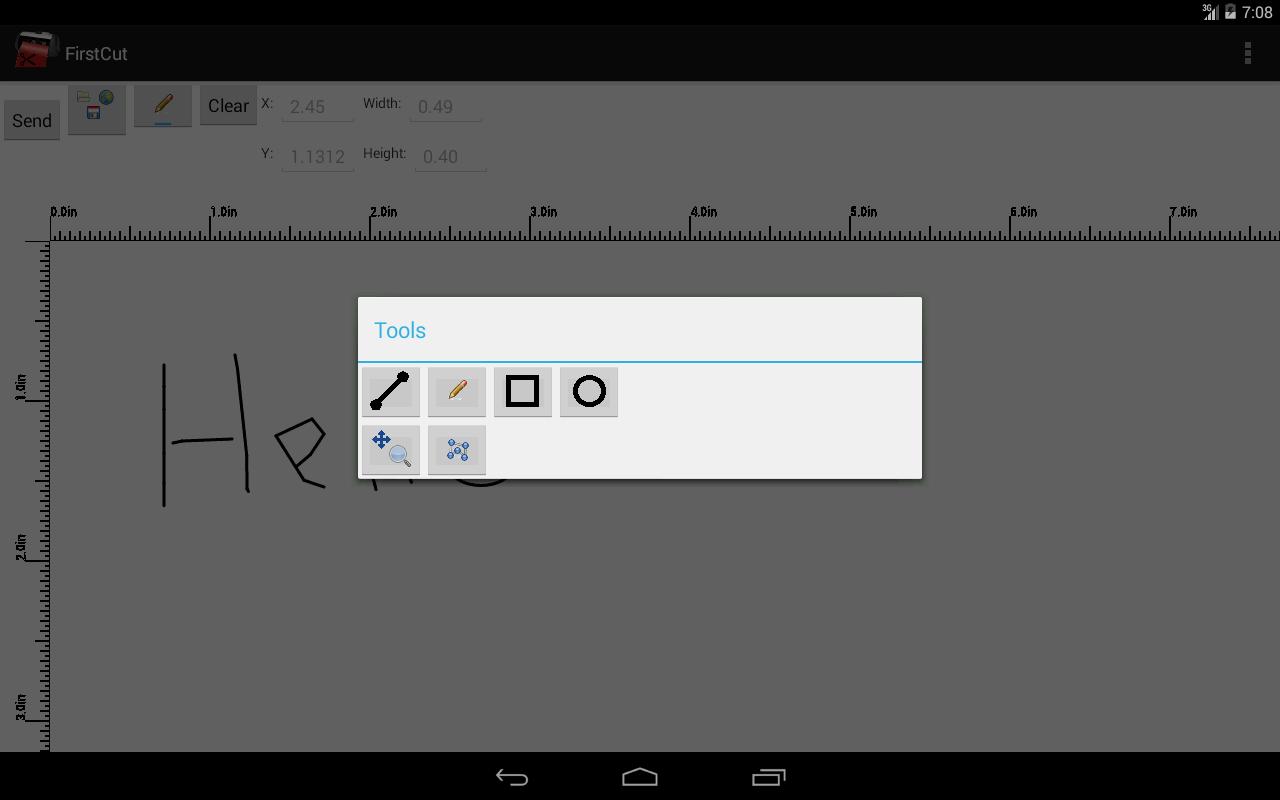Screen dimensions: 1280x800
Task: Tap the FirstCut app icon
Action: [34, 52]
